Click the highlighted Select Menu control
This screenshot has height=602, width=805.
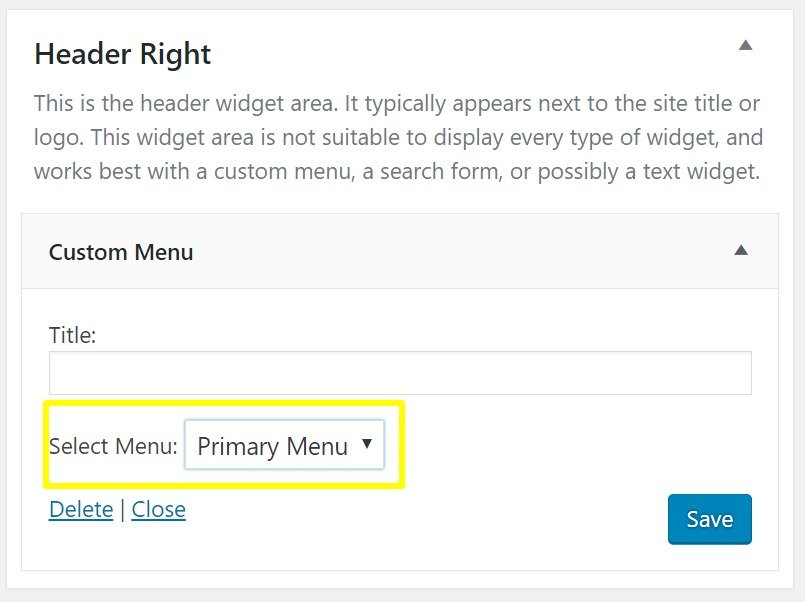click(x=285, y=446)
